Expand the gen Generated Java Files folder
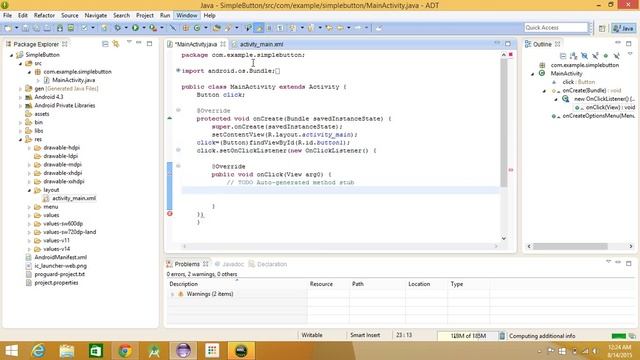Screen dimensions: 640x360 point(20,89)
